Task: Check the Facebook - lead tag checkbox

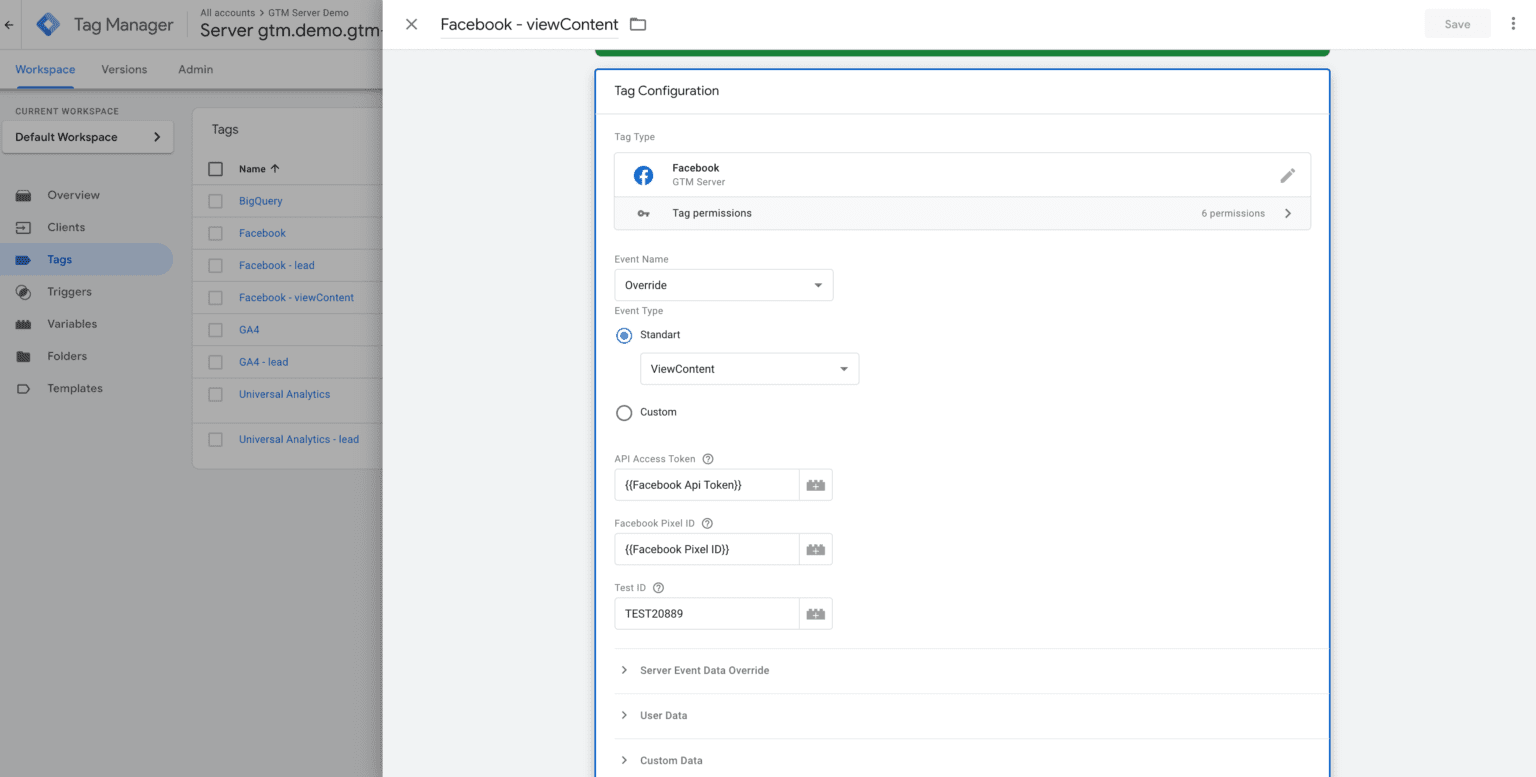Action: (215, 265)
